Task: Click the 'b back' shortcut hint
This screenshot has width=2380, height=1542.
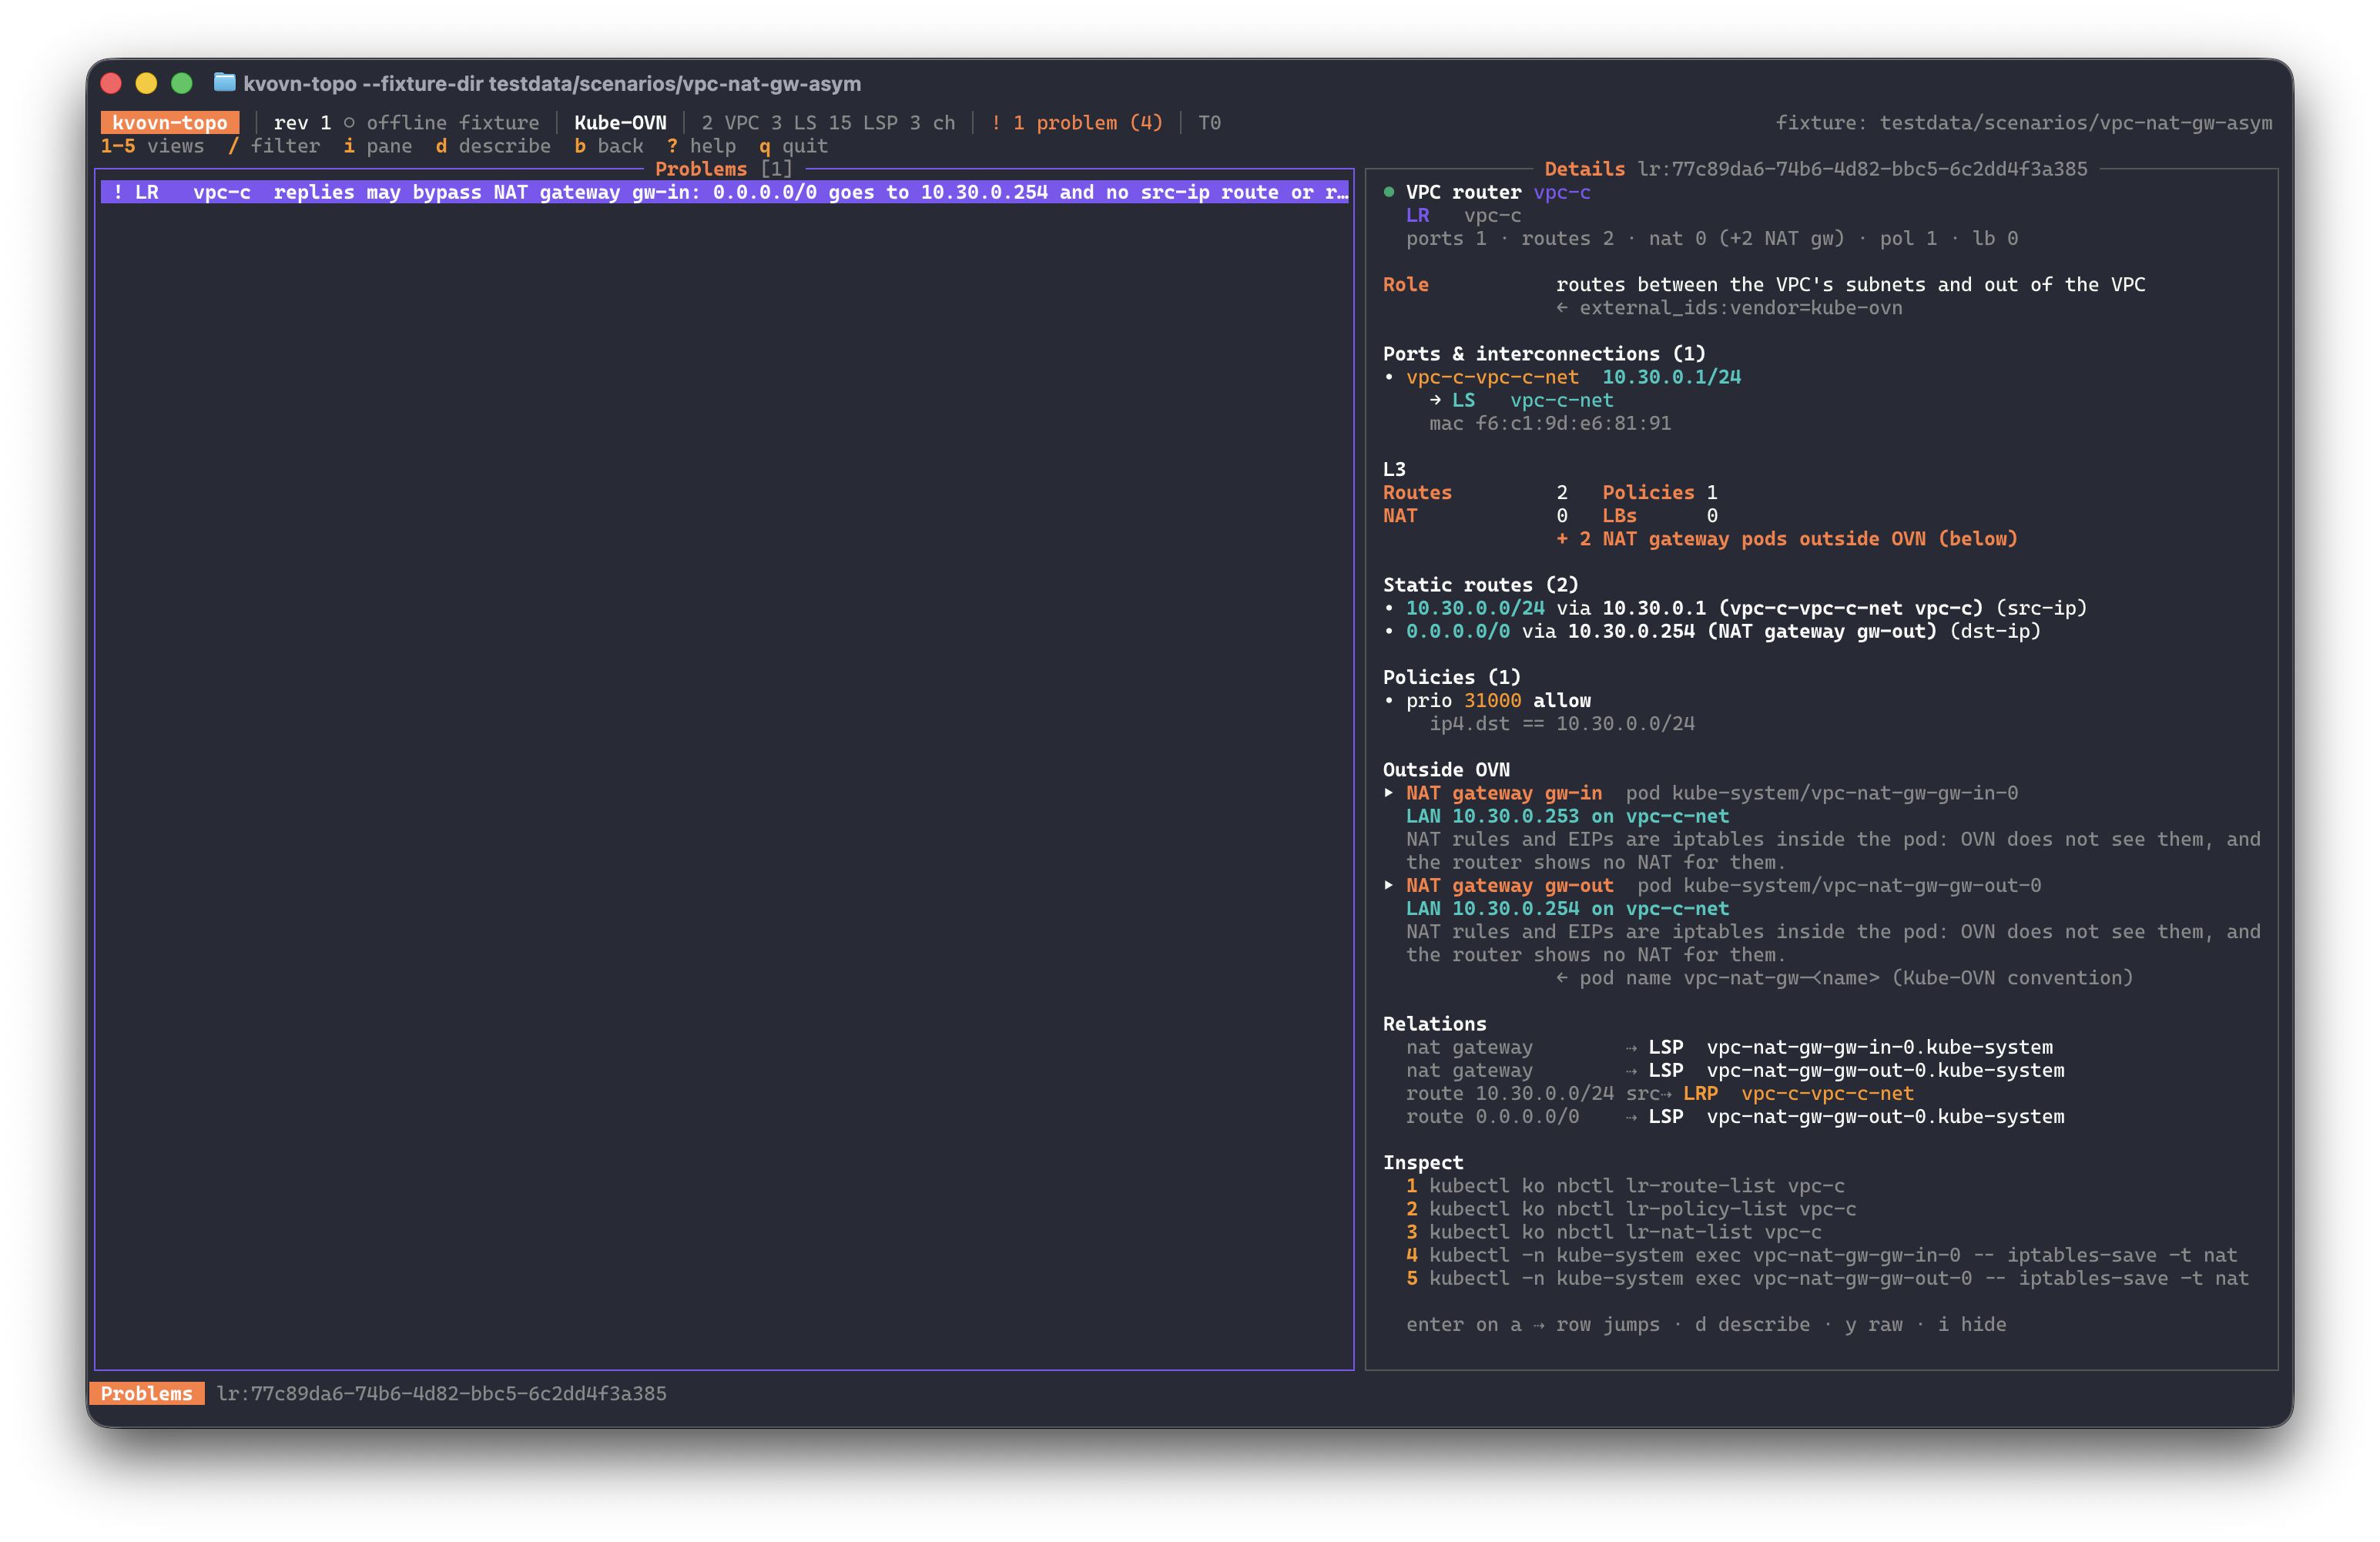Action: tap(609, 146)
